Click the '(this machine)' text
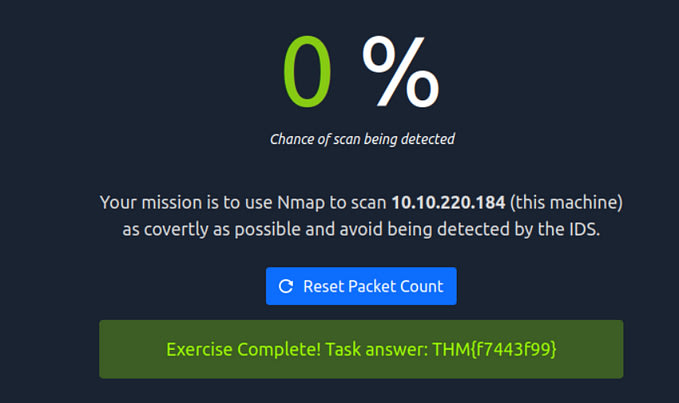This screenshot has width=679, height=403. [x=567, y=203]
